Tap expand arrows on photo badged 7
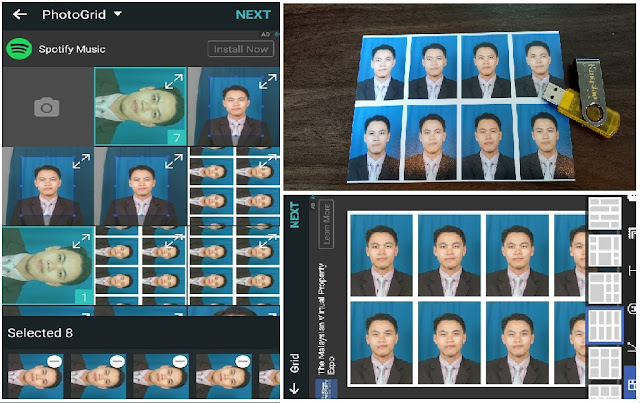 [174, 81]
